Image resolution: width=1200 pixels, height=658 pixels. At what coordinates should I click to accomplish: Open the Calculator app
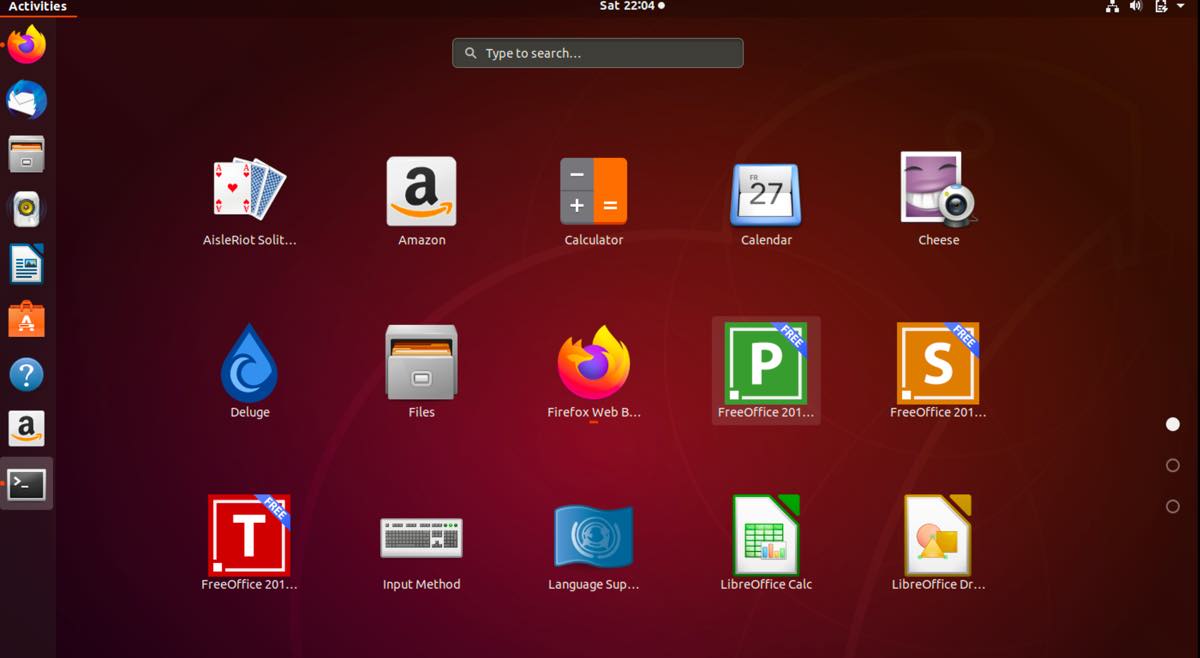pos(594,190)
